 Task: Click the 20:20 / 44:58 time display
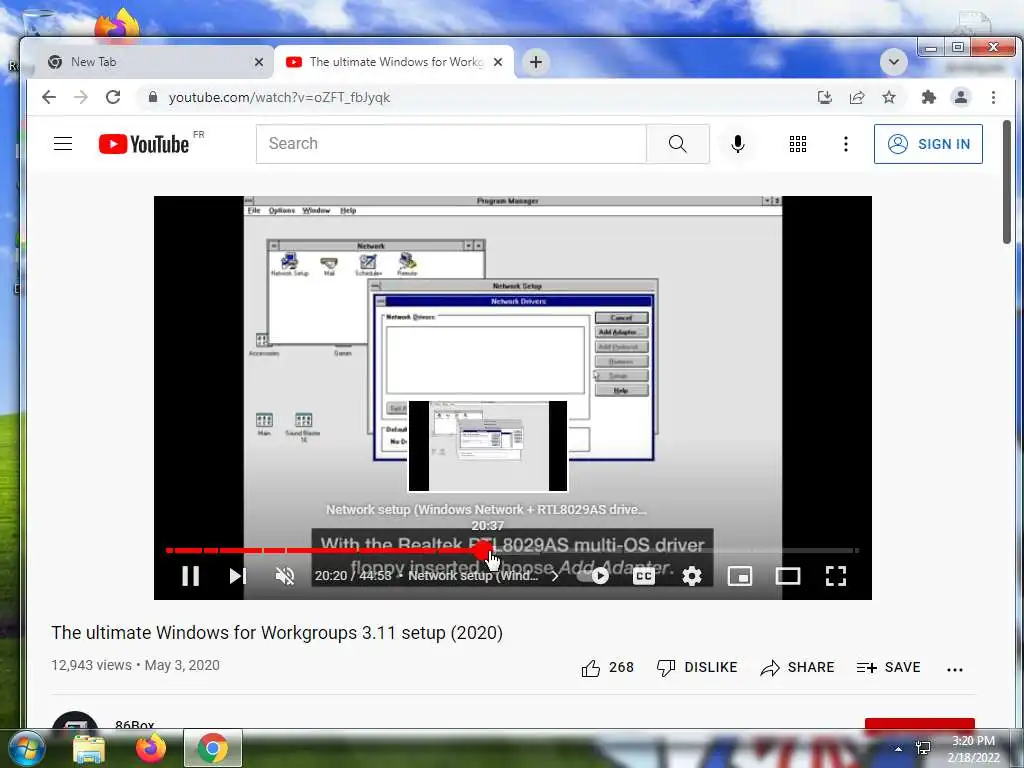353,575
